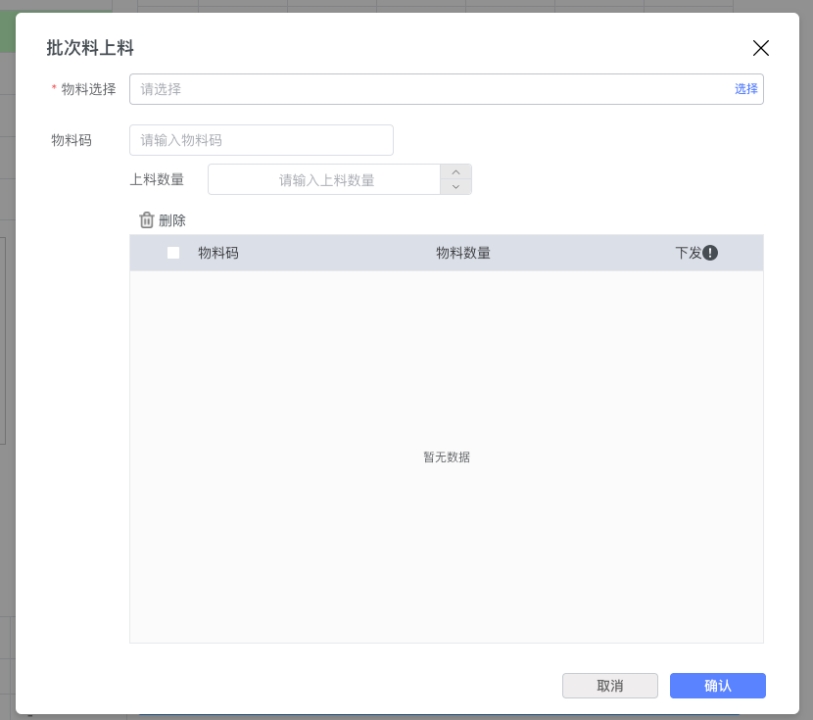This screenshot has height=720, width=813.
Task: Click into the 上料数量 number field
Action: tap(325, 180)
